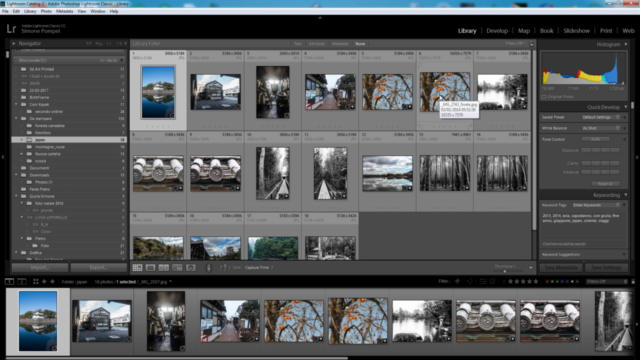Screen dimensions: 640x360
Task: Filter by red color label
Action: point(547,281)
